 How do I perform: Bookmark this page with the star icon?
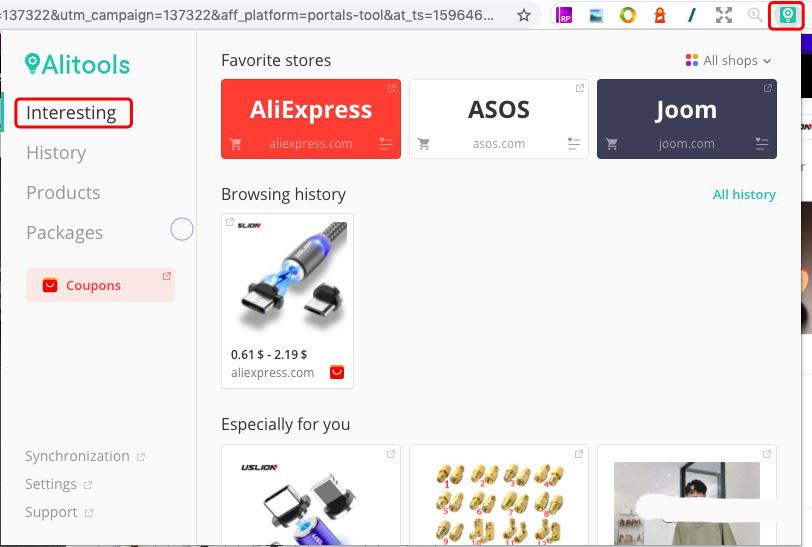pos(524,16)
